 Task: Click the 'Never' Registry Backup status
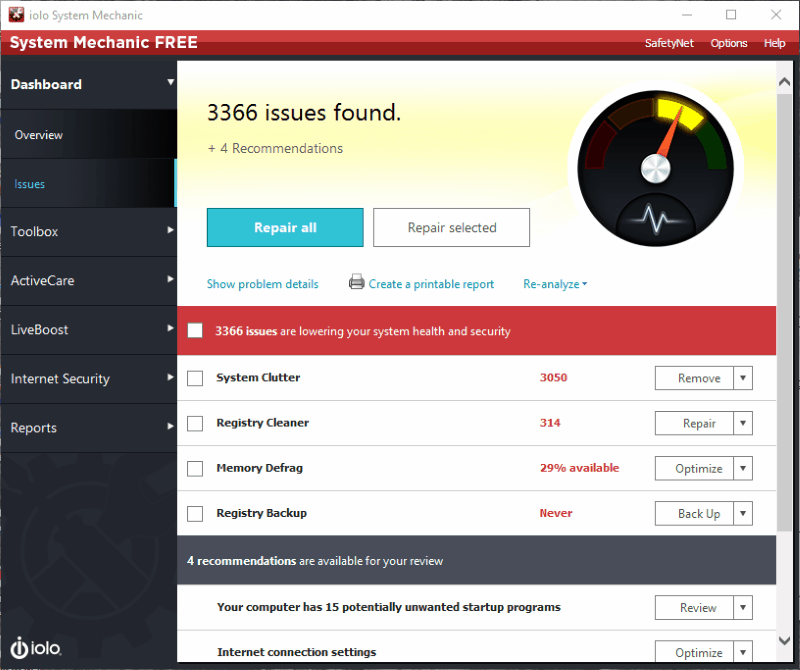tap(556, 513)
